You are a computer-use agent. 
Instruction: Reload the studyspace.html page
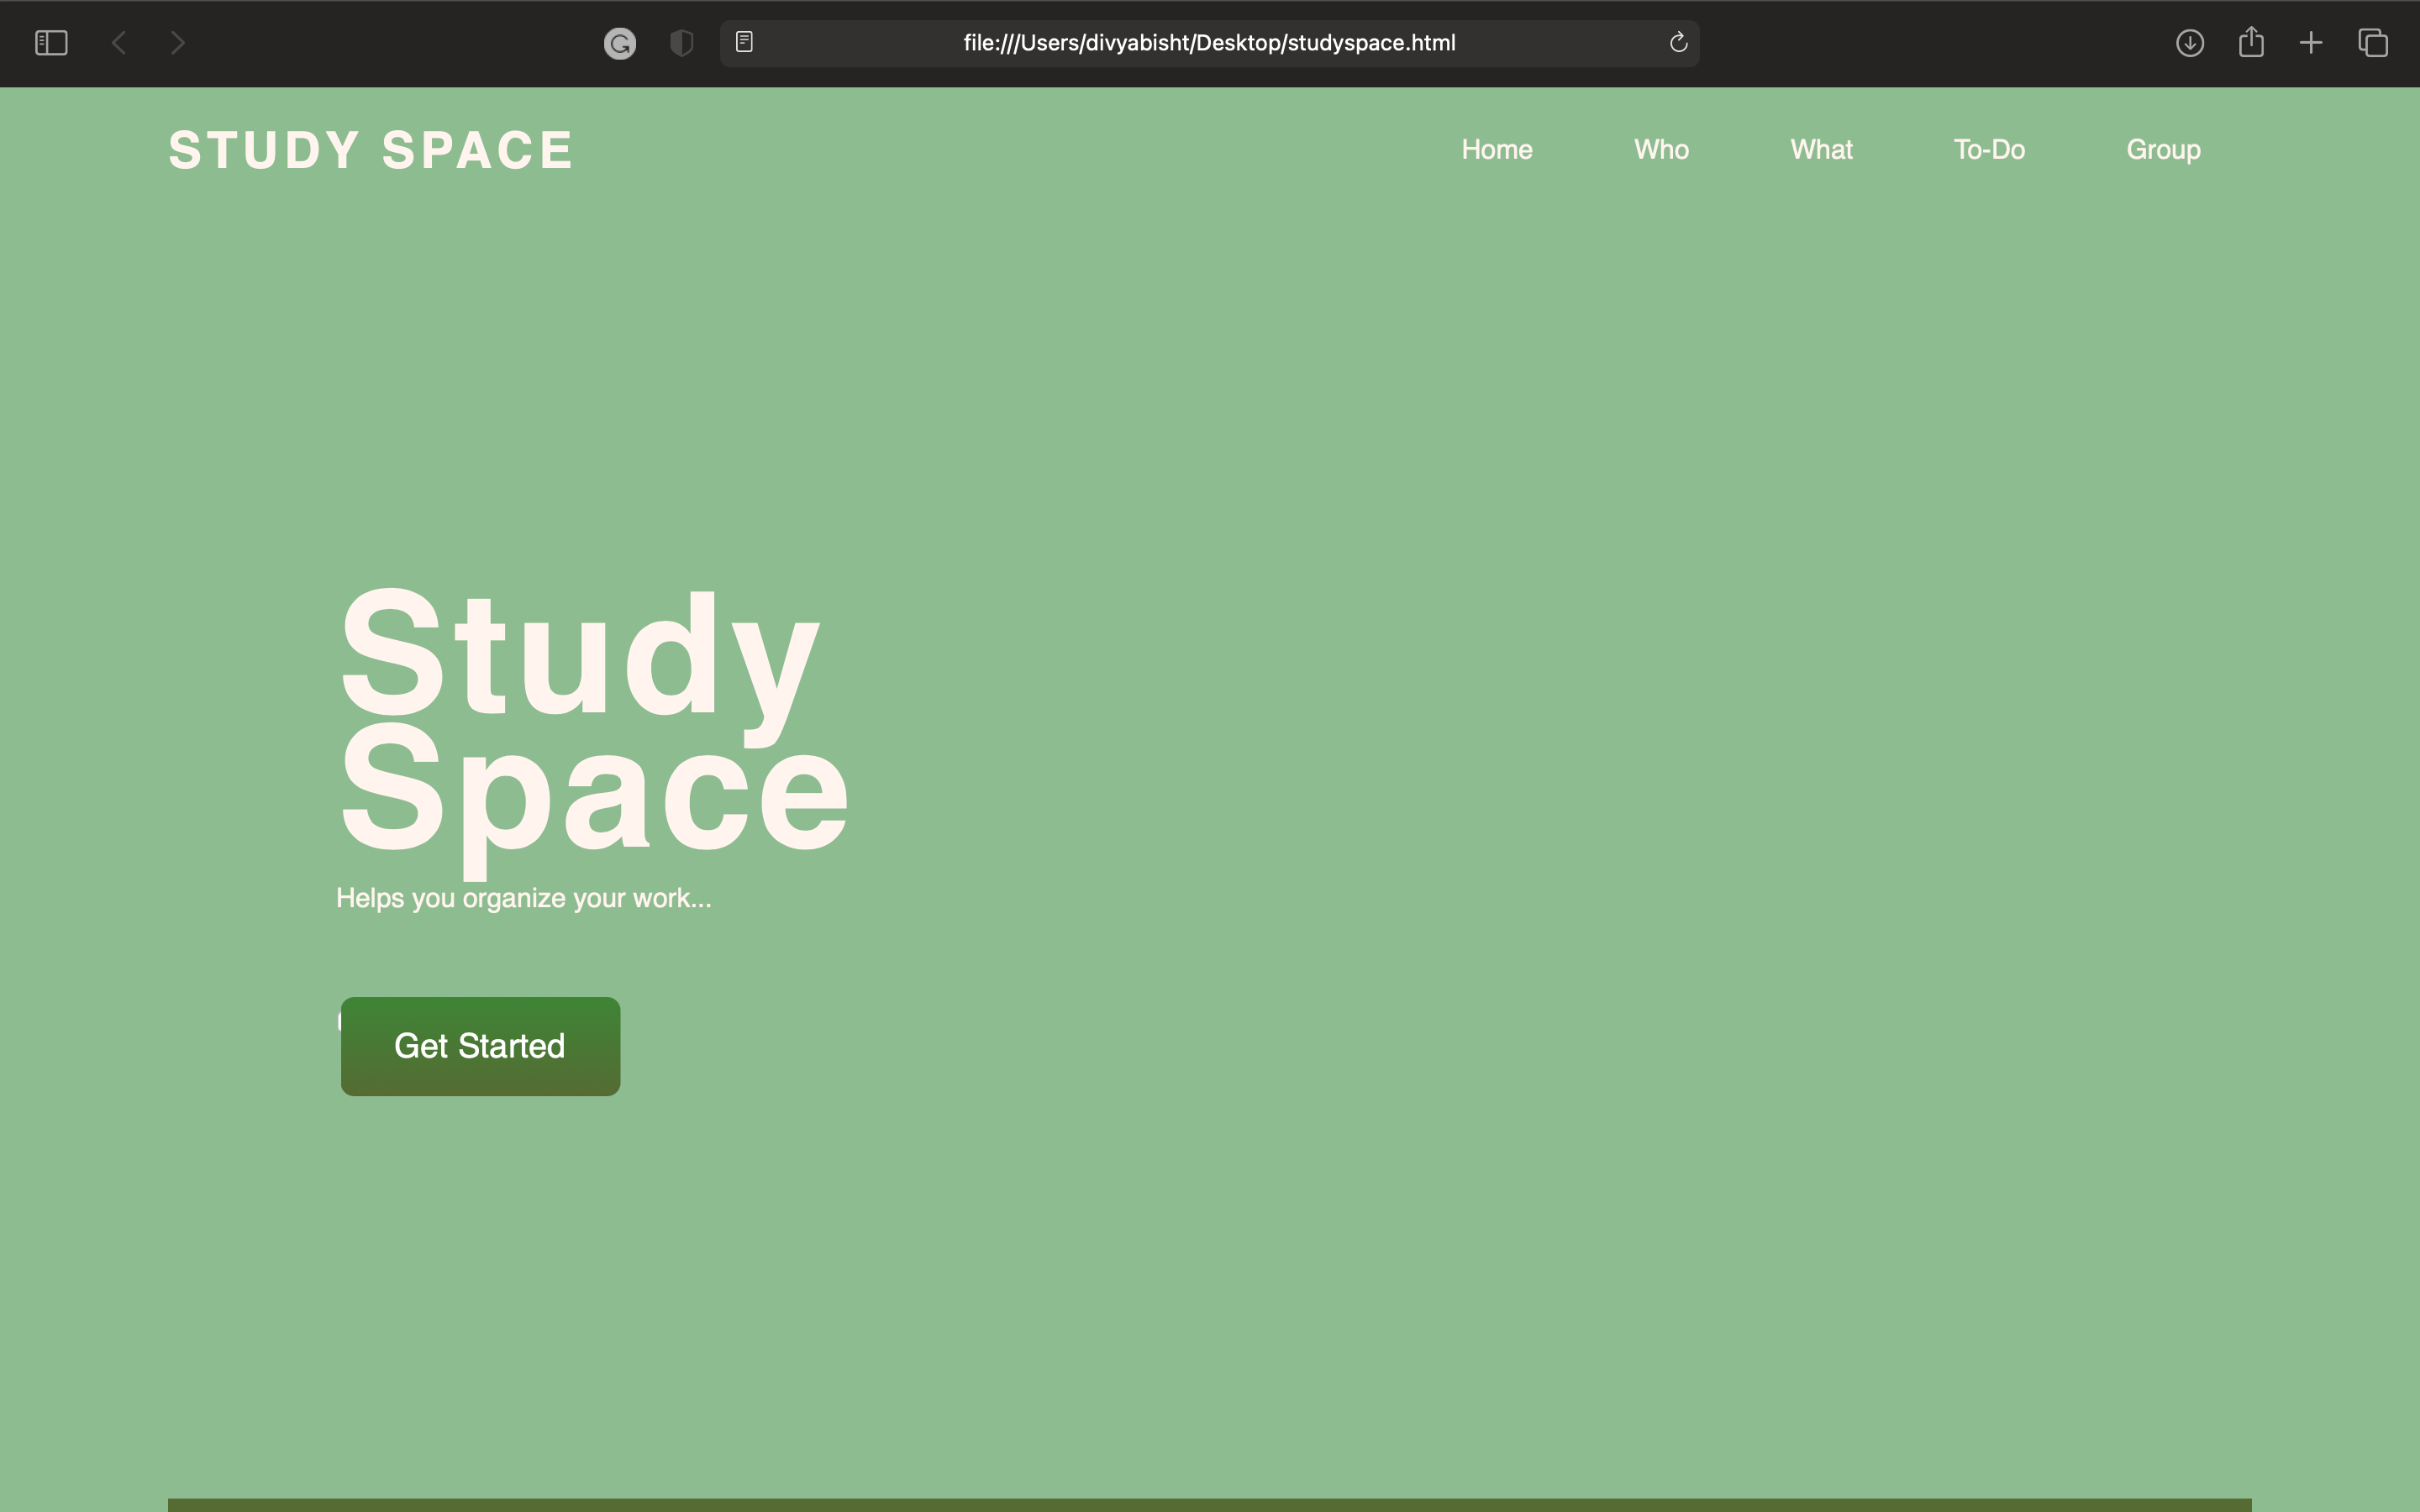pyautogui.click(x=1678, y=42)
